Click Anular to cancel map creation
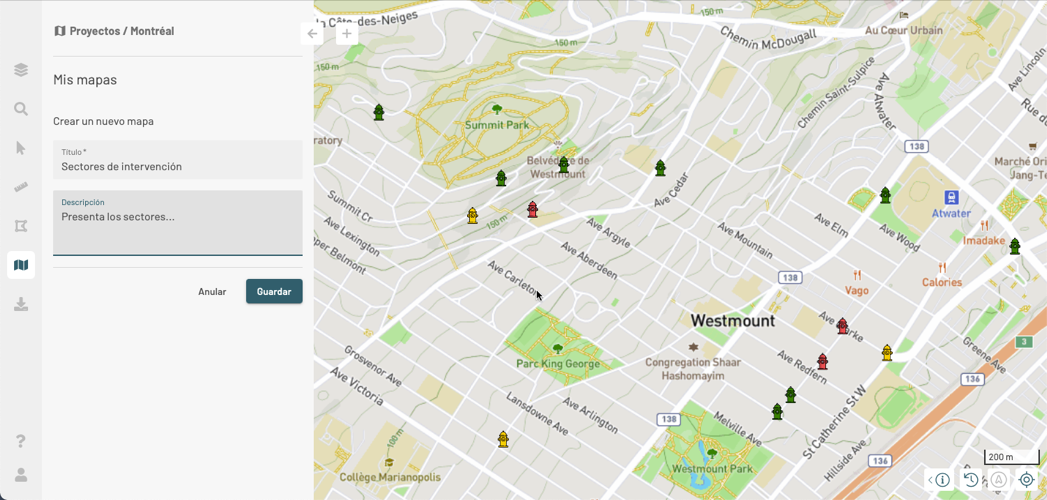1047x500 pixels. (x=212, y=291)
